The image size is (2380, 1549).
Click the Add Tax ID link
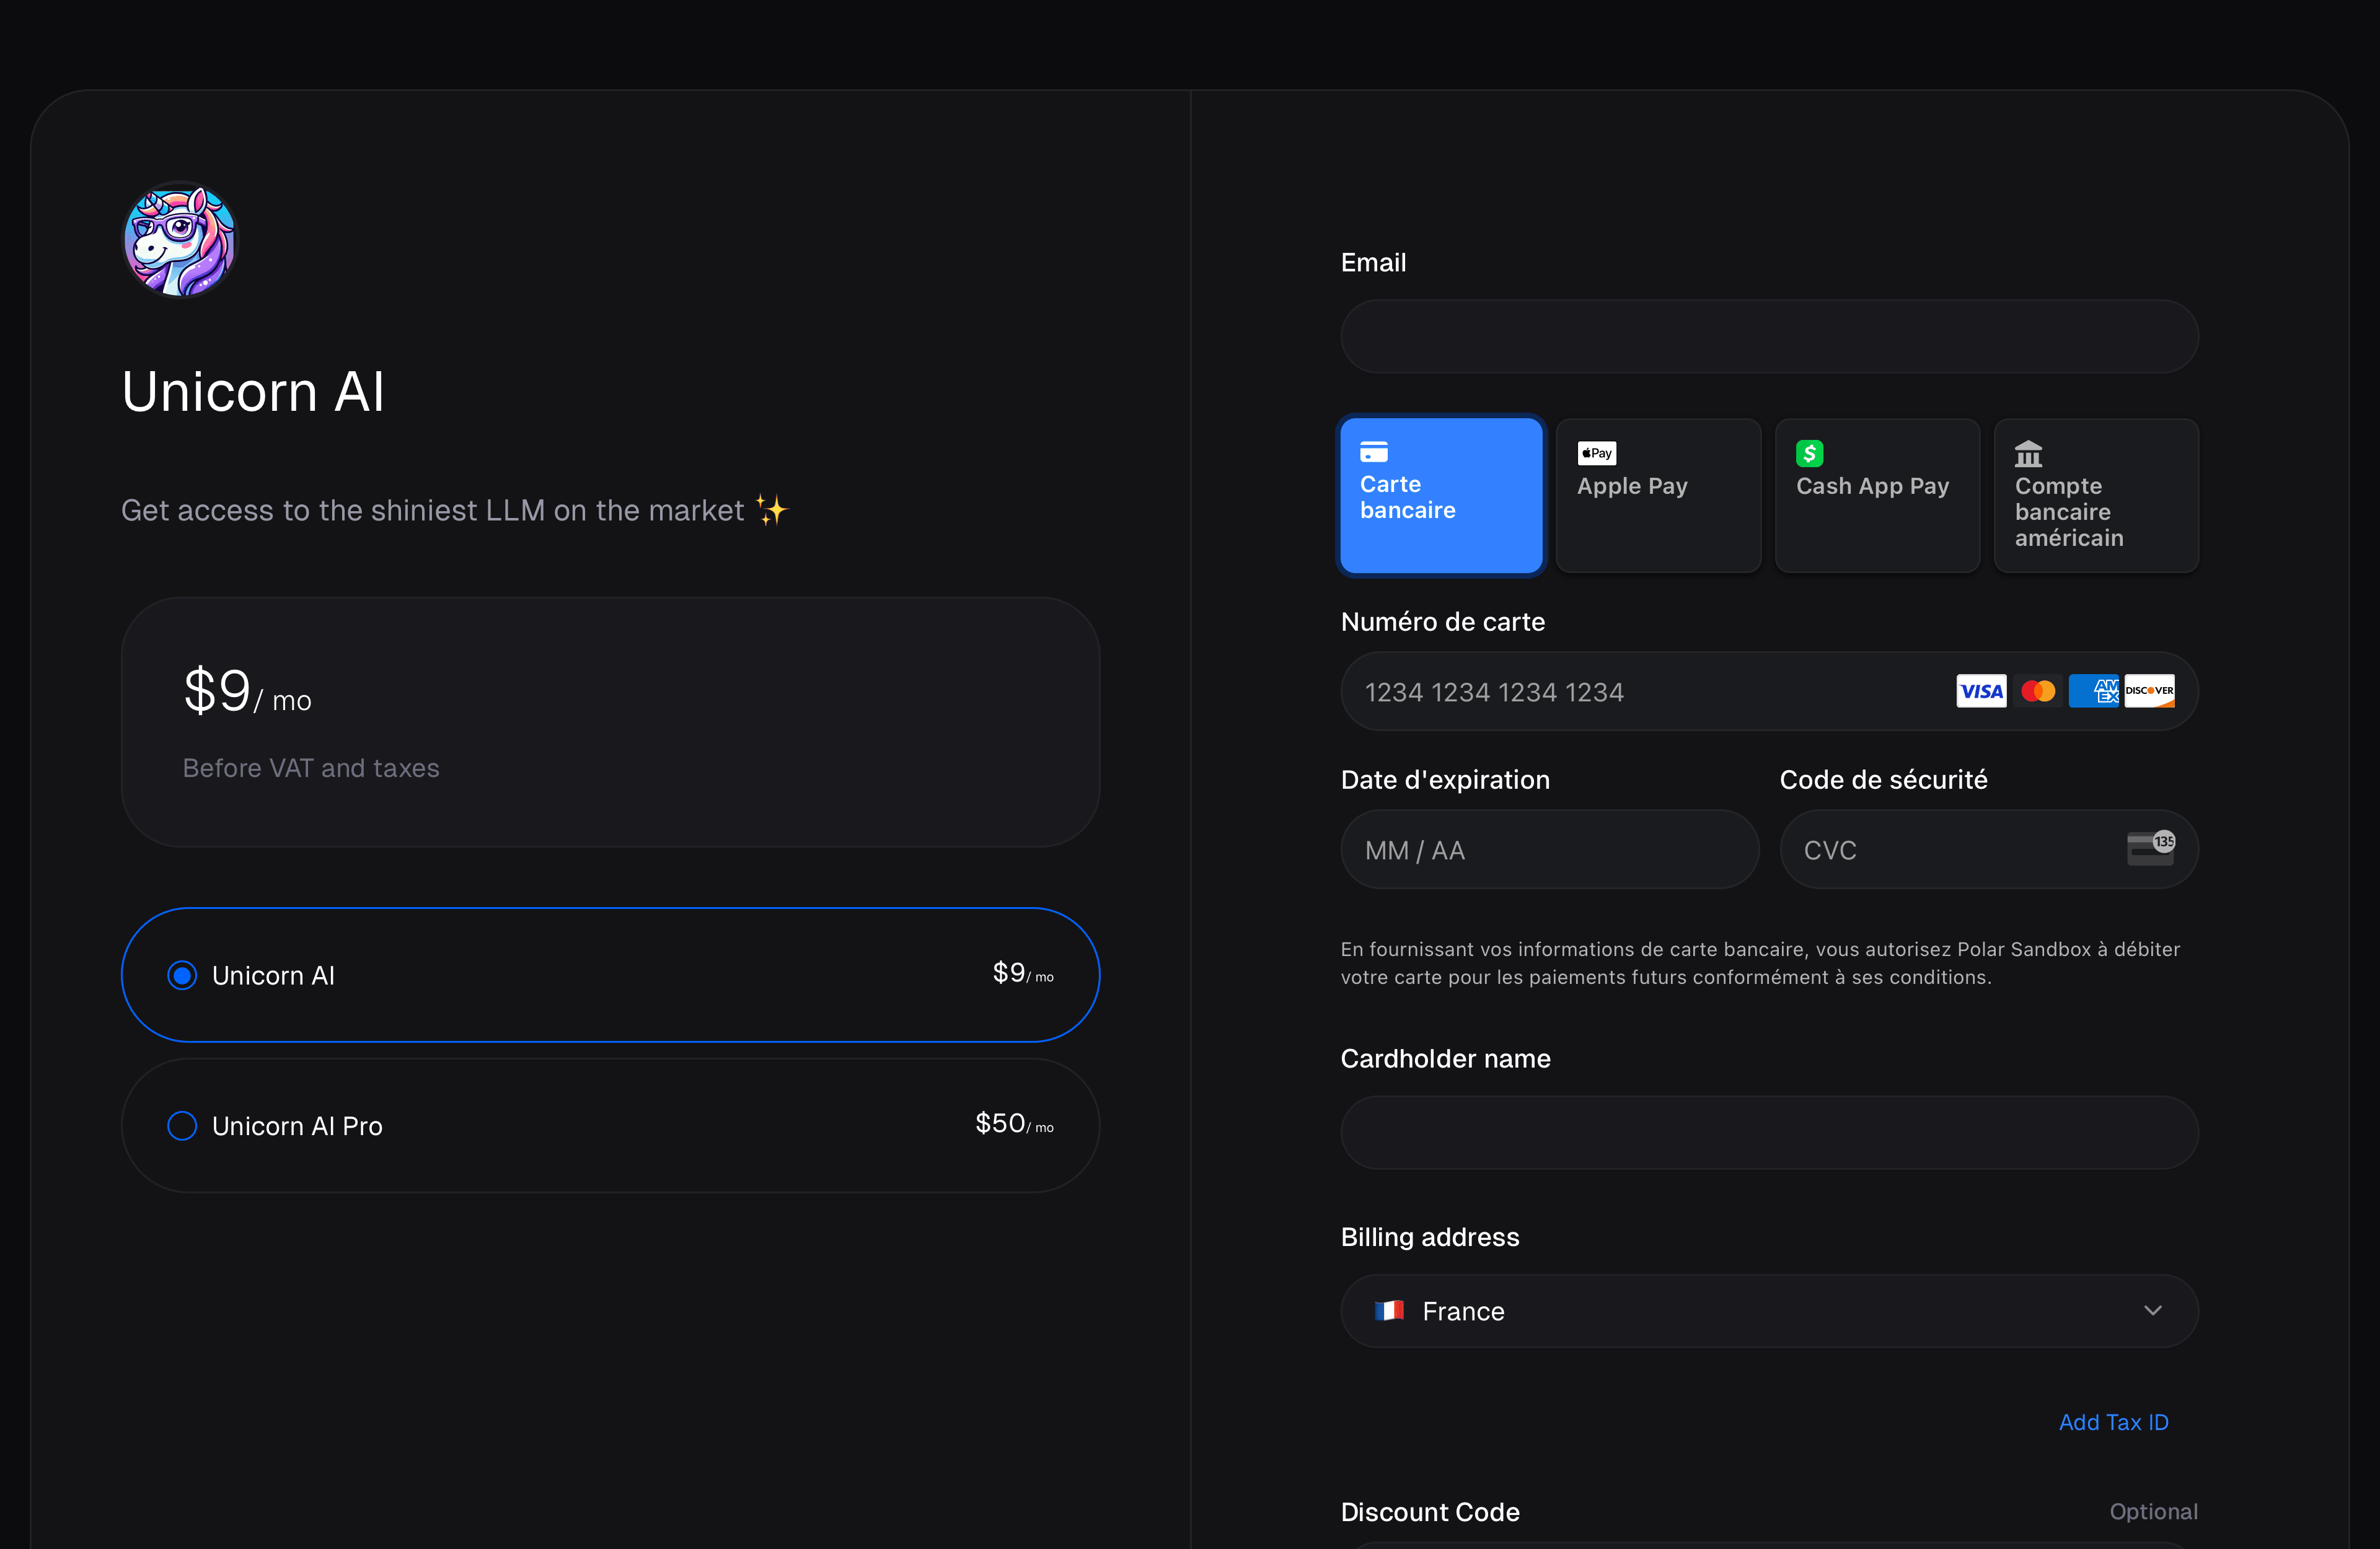point(2113,1422)
